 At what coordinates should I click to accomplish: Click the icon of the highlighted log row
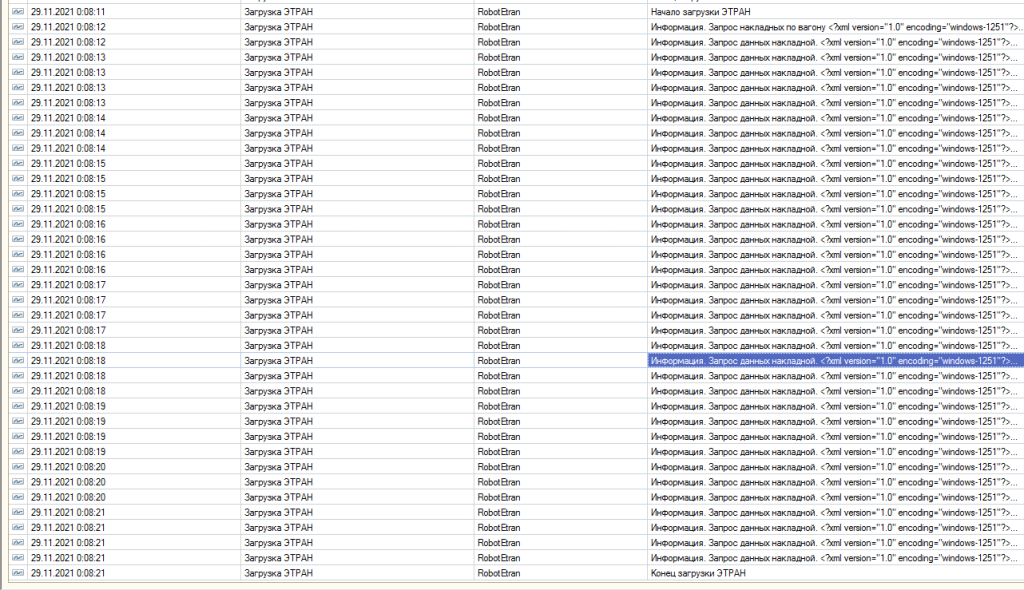[18, 361]
